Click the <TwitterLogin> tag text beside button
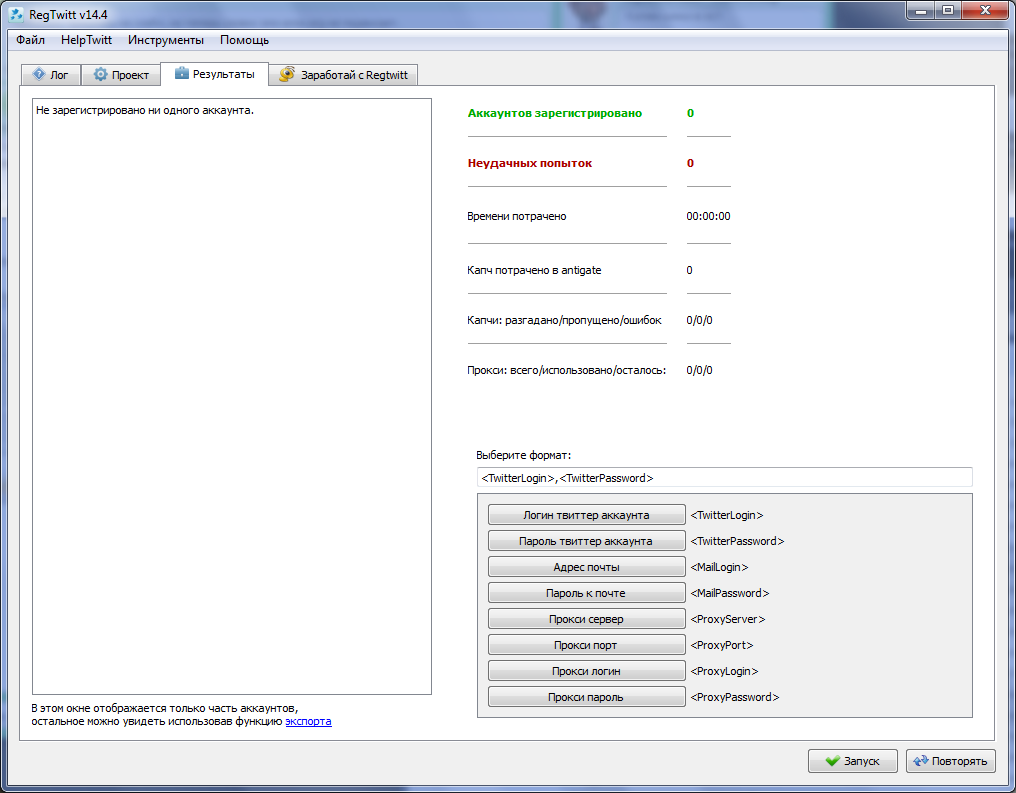The width and height of the screenshot is (1016, 793). tap(727, 515)
